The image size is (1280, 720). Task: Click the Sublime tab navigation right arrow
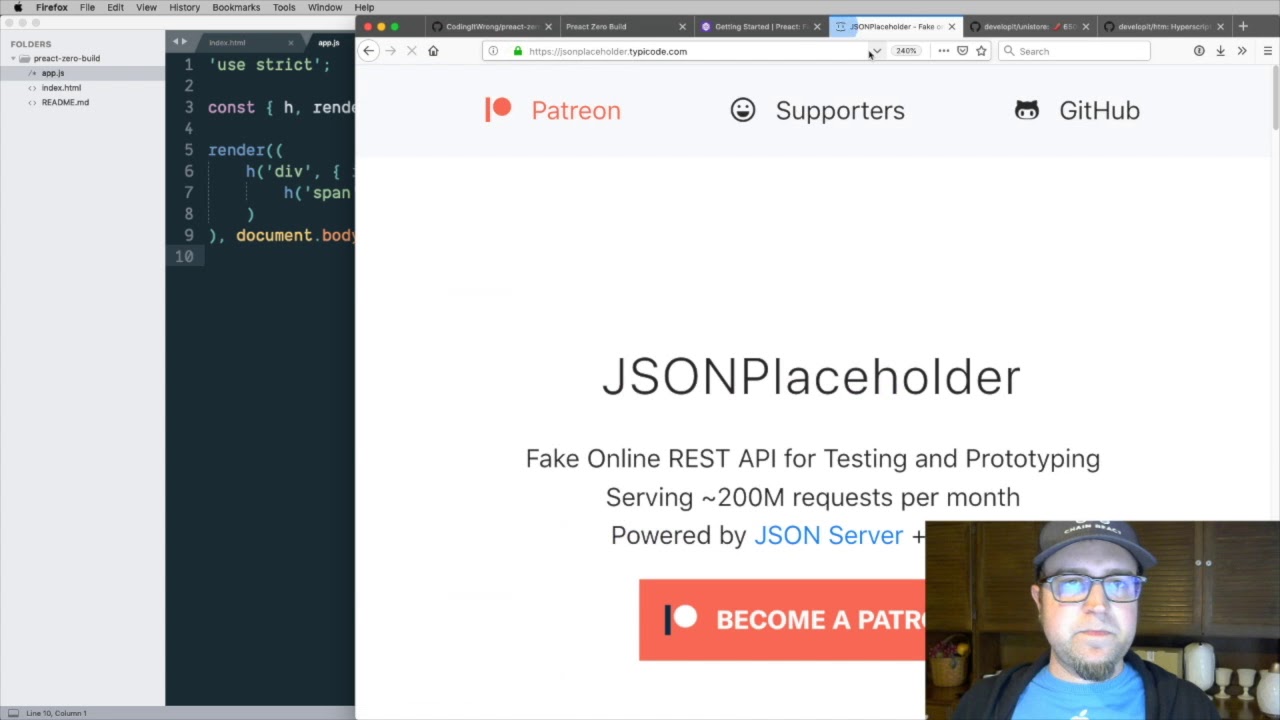pyautogui.click(x=184, y=42)
